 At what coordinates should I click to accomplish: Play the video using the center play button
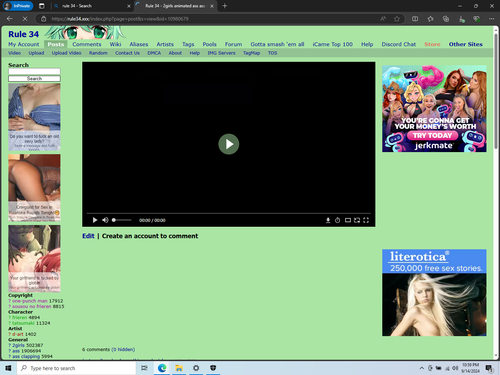coord(229,144)
